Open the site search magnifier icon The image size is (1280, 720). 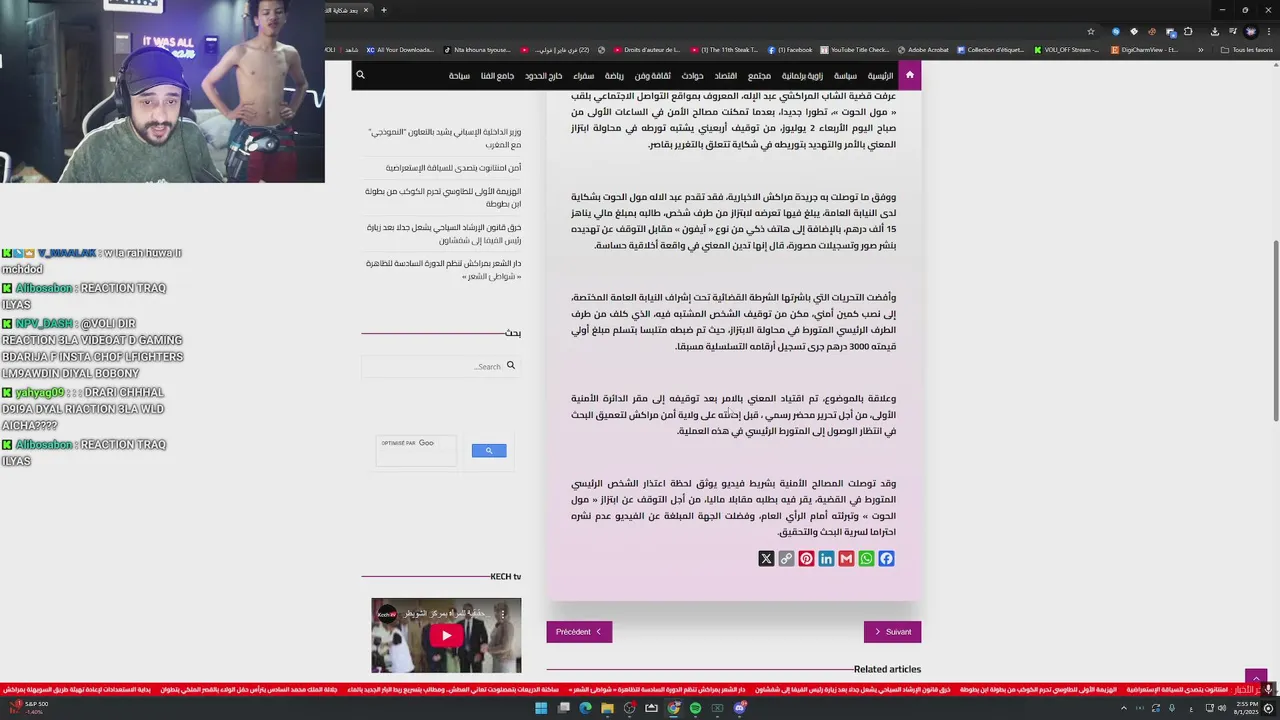(360, 75)
